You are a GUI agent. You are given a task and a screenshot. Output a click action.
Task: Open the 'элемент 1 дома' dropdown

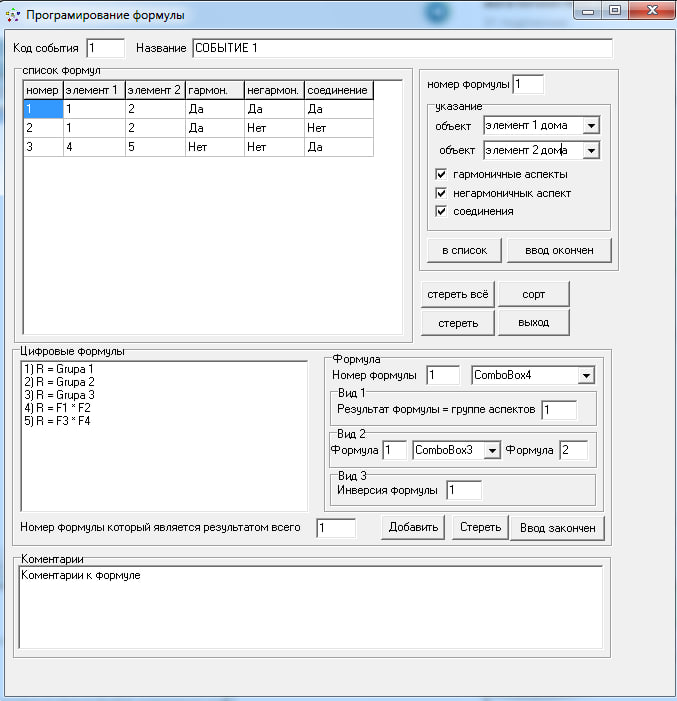tap(590, 126)
